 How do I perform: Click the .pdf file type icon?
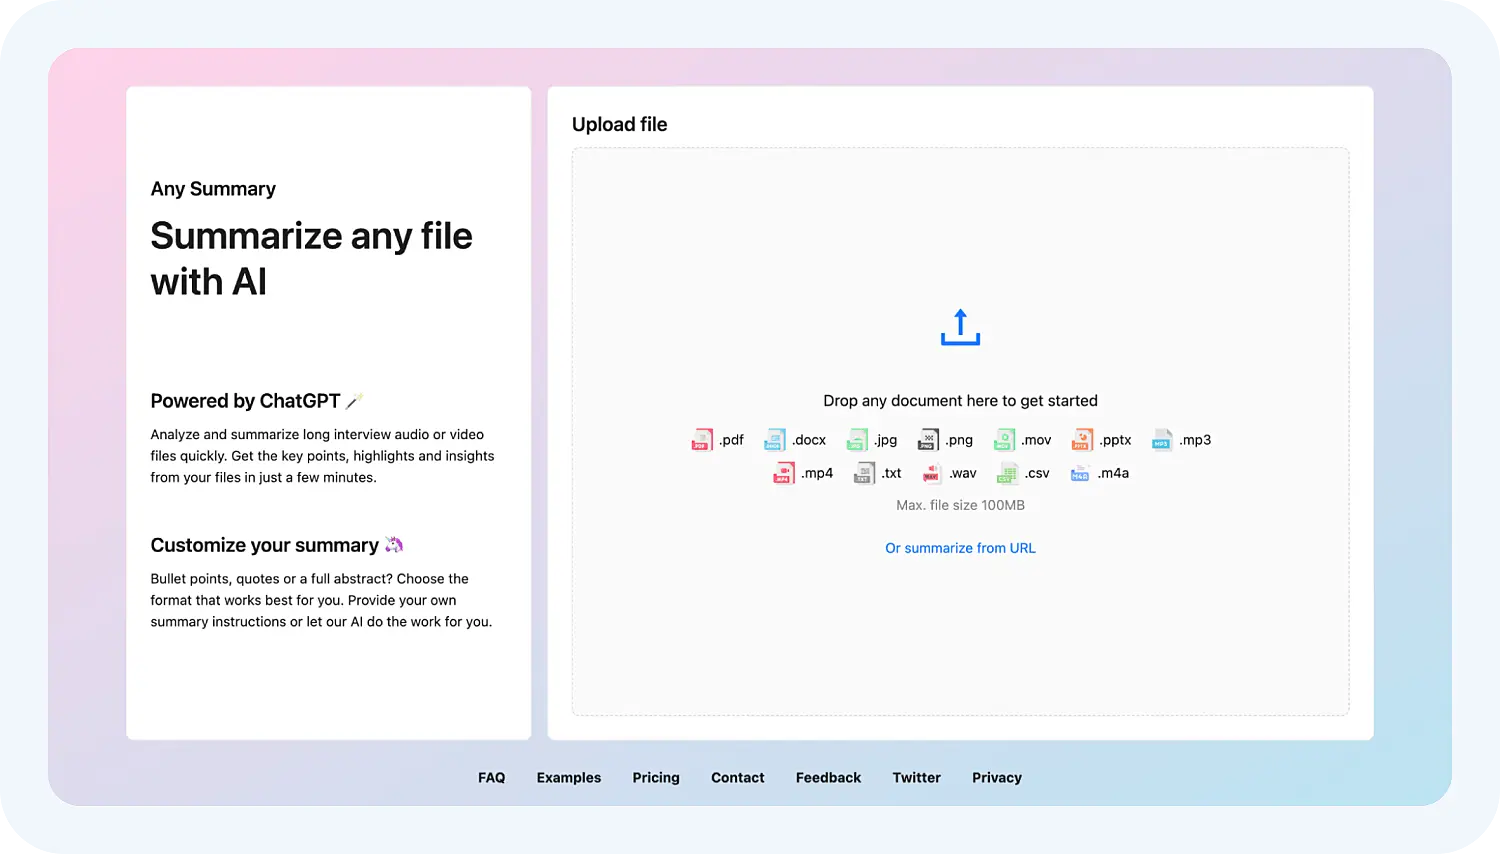point(702,440)
